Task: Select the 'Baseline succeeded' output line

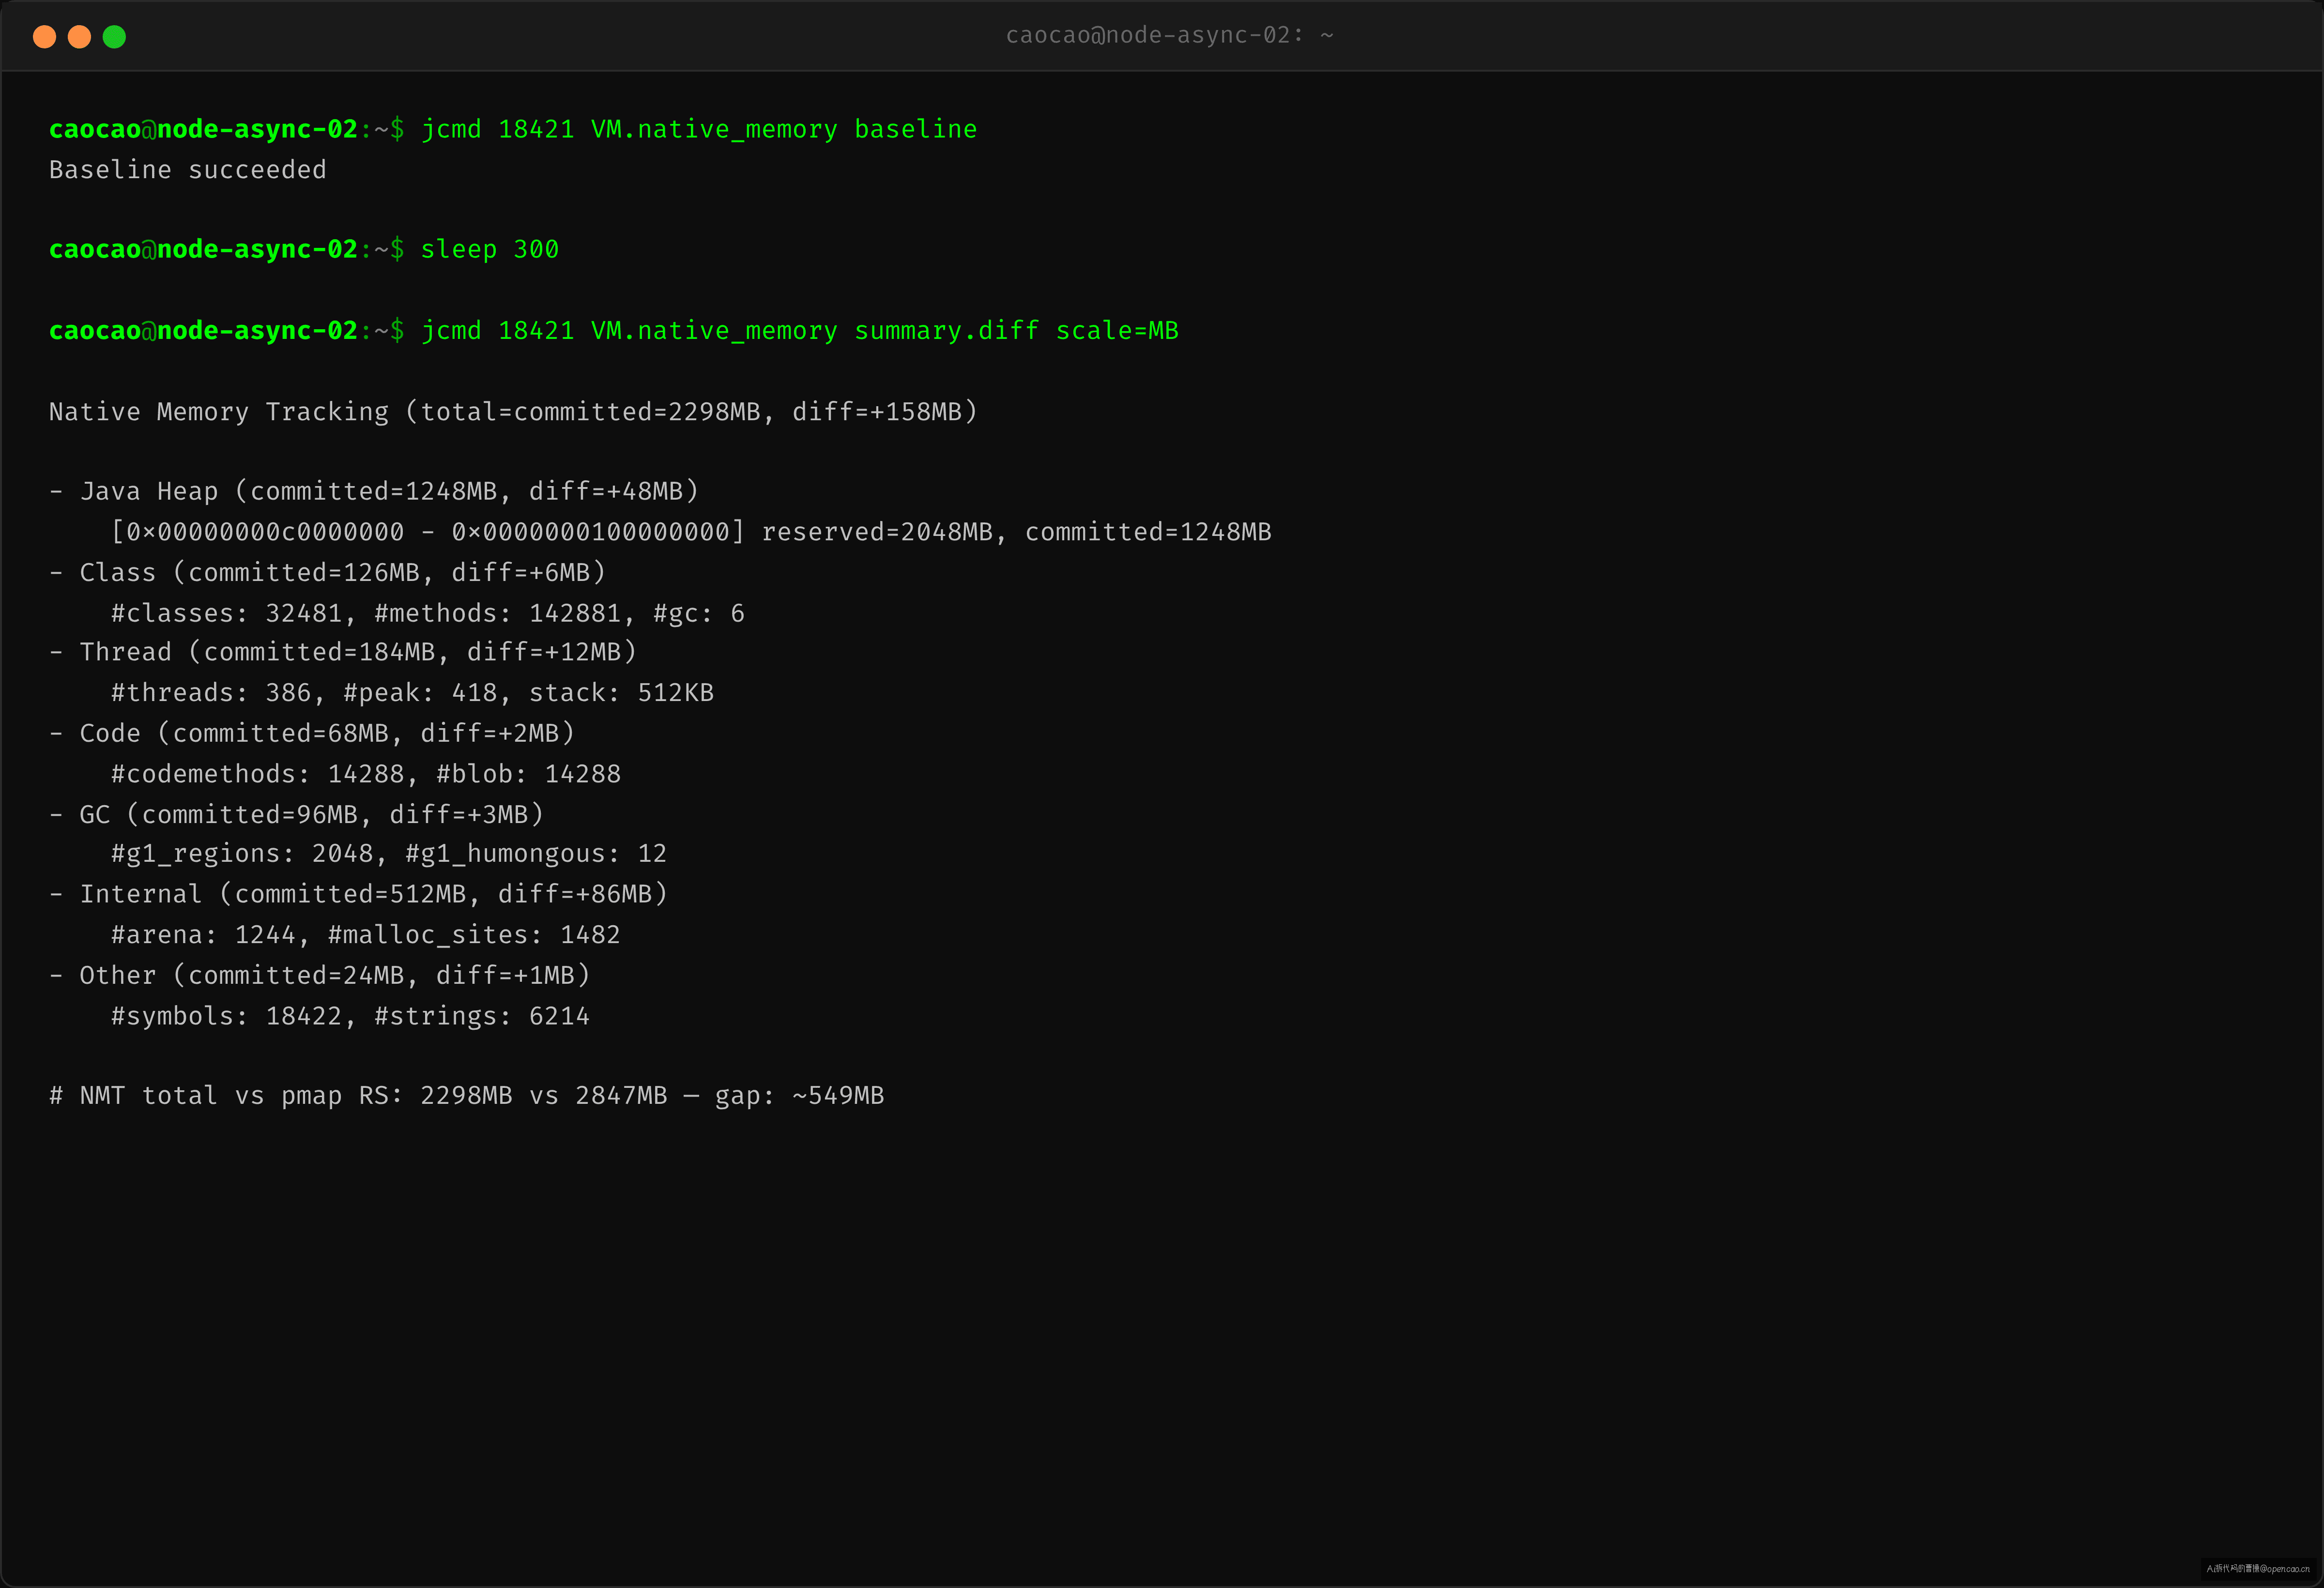Action: pyautogui.click(x=188, y=170)
